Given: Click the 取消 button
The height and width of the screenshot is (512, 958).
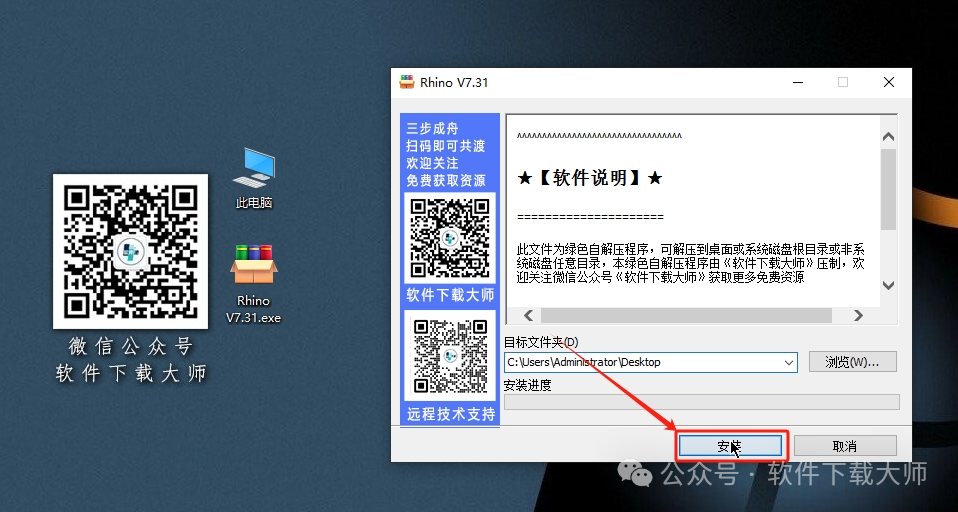Looking at the screenshot, I should click(x=845, y=447).
